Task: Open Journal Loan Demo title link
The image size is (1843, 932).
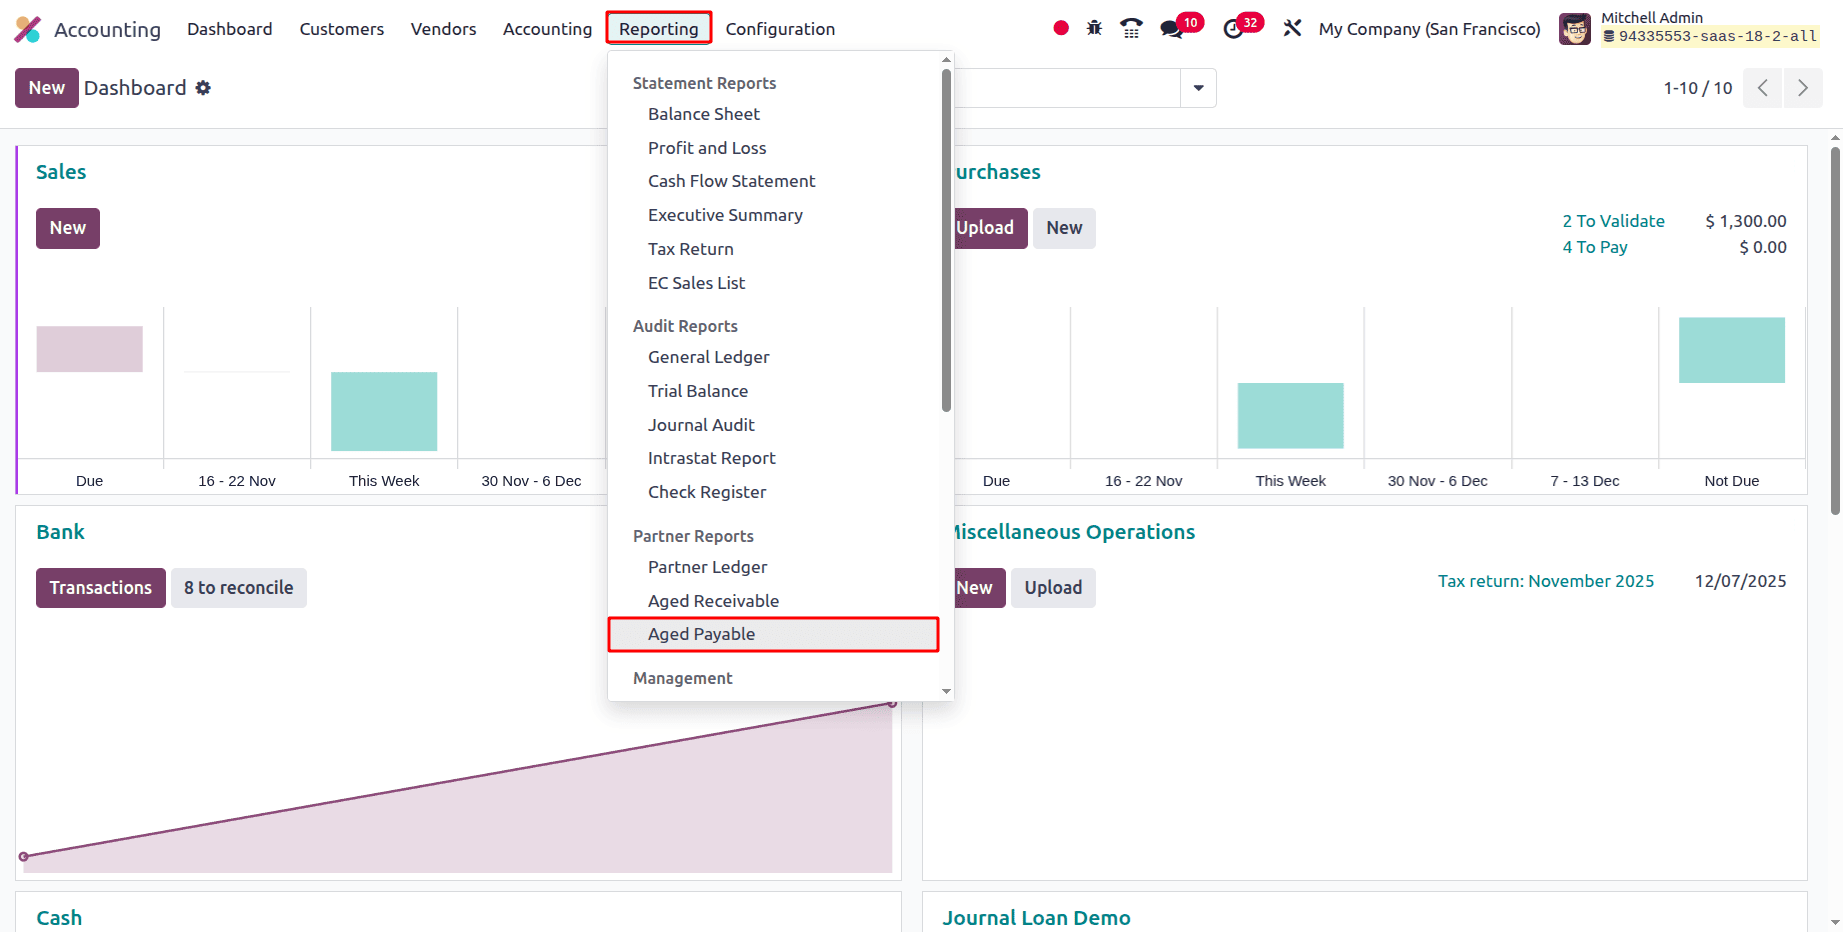Action: pos(1036,918)
